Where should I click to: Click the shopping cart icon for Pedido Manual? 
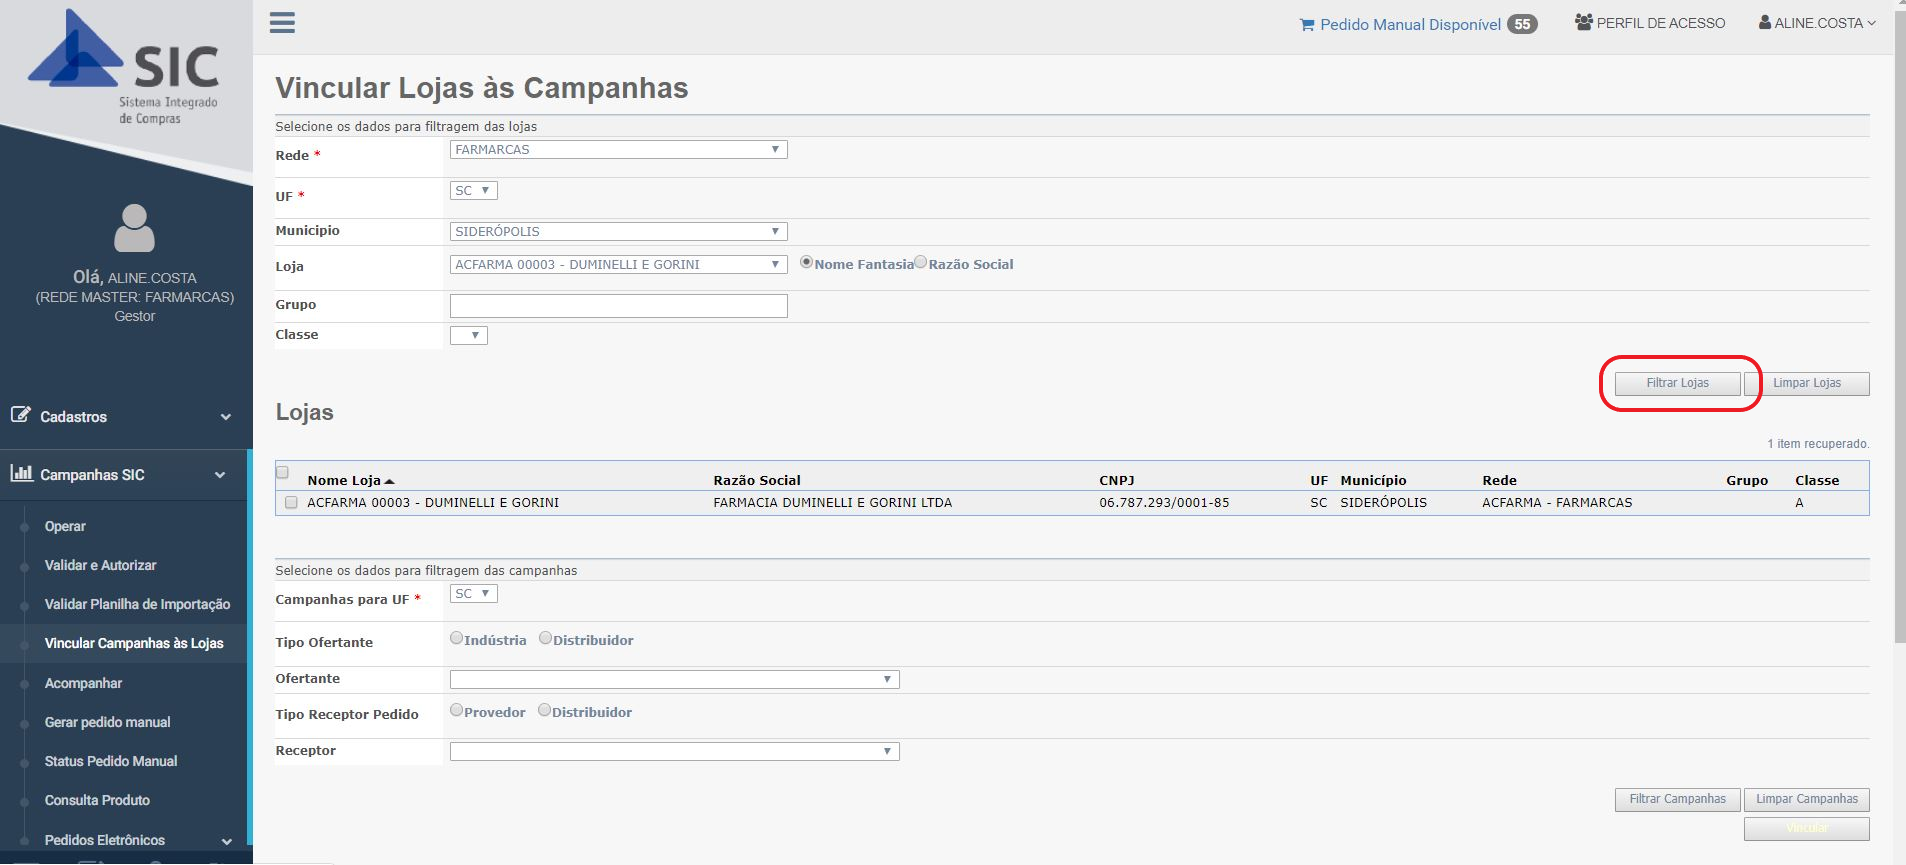coord(1307,25)
